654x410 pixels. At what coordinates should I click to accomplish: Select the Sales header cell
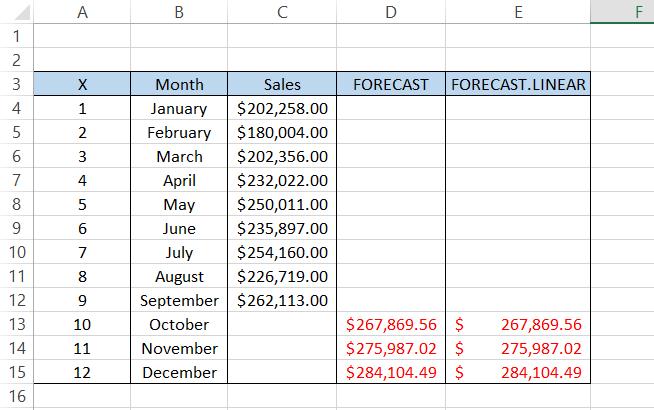click(282, 84)
